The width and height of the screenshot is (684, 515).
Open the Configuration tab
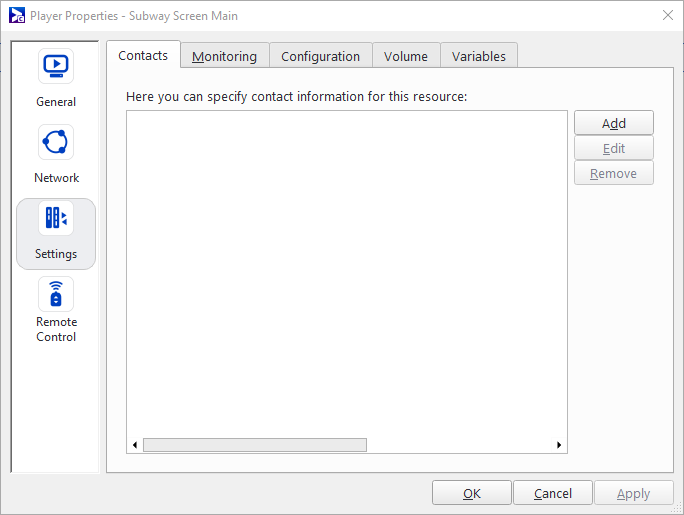(320, 57)
